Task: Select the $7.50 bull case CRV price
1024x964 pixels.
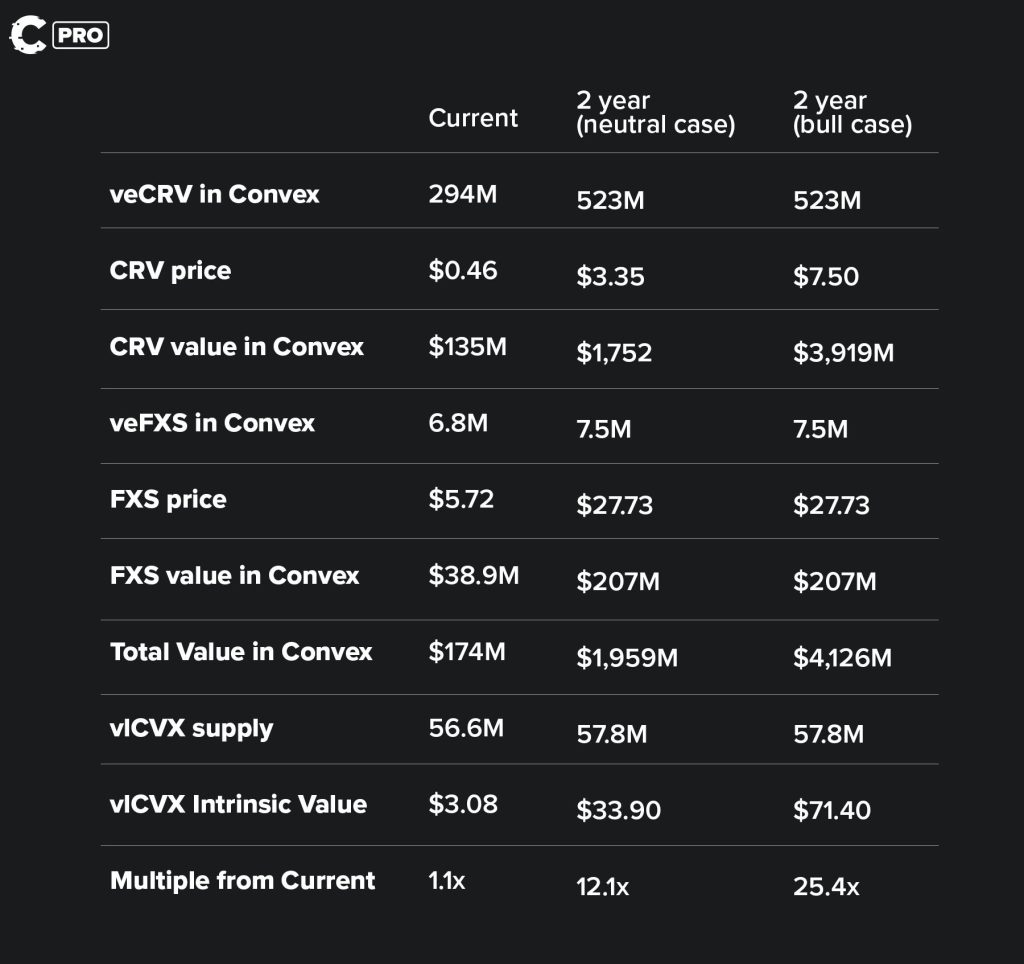Action: (825, 277)
